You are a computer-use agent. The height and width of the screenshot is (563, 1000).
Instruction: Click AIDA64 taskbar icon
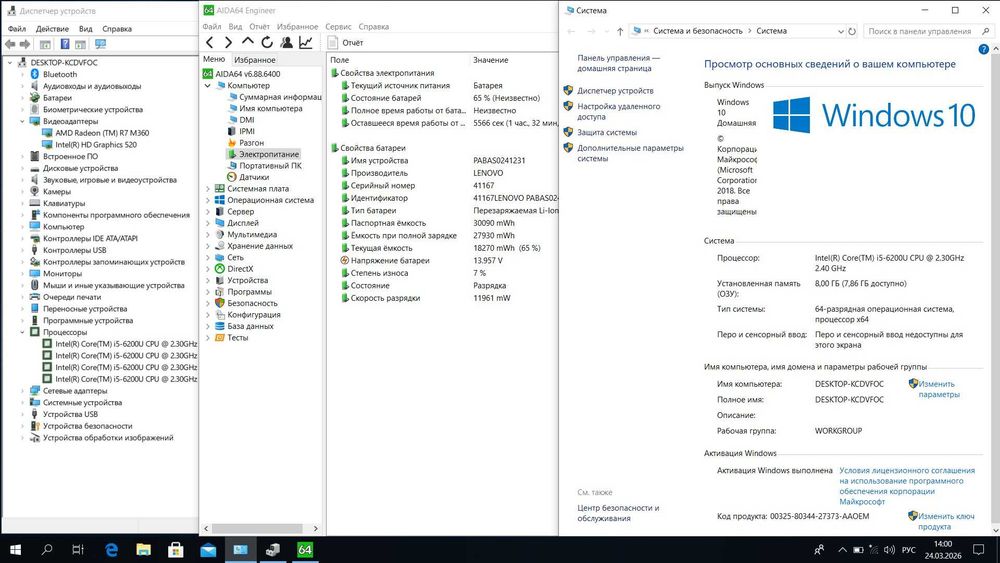[x=305, y=550]
